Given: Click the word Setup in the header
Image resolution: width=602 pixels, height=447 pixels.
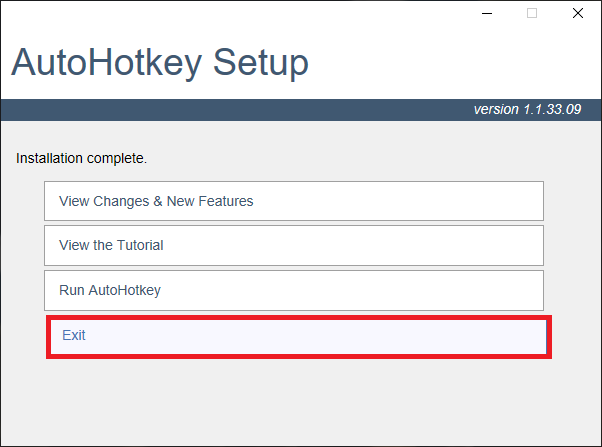Looking at the screenshot, I should point(261,63).
